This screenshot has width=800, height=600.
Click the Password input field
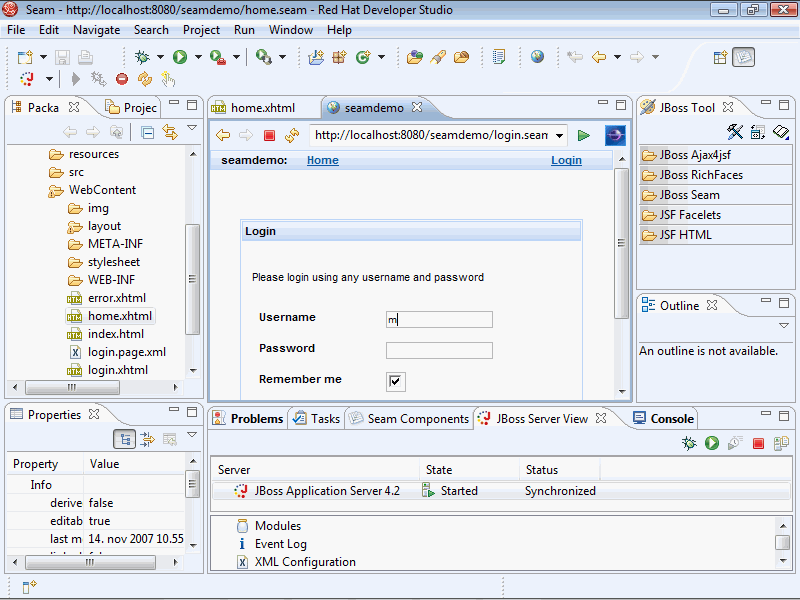point(439,351)
